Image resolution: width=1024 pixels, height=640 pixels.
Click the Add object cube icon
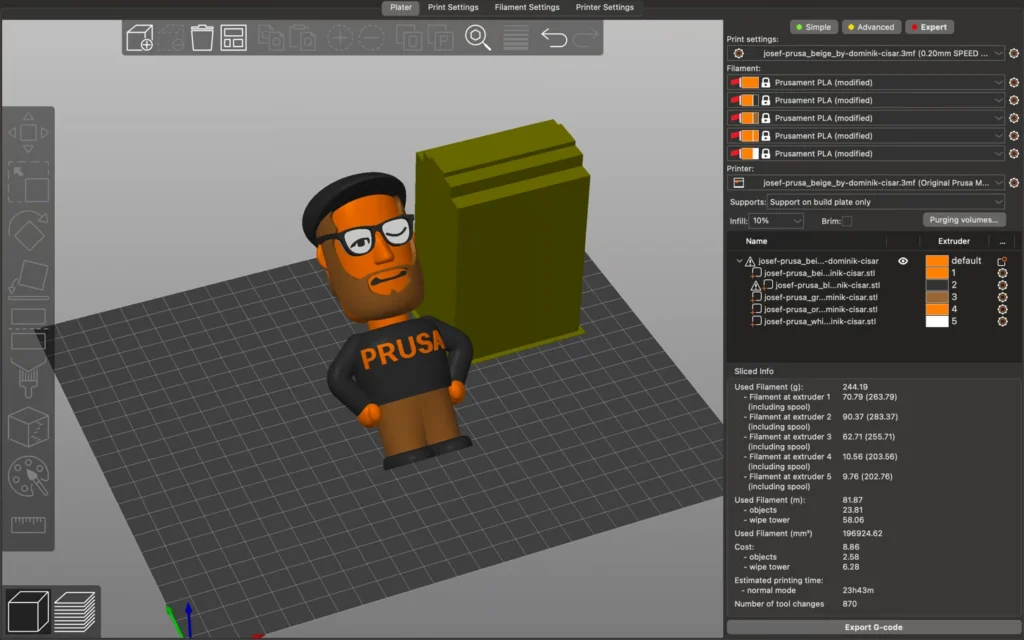pos(140,38)
